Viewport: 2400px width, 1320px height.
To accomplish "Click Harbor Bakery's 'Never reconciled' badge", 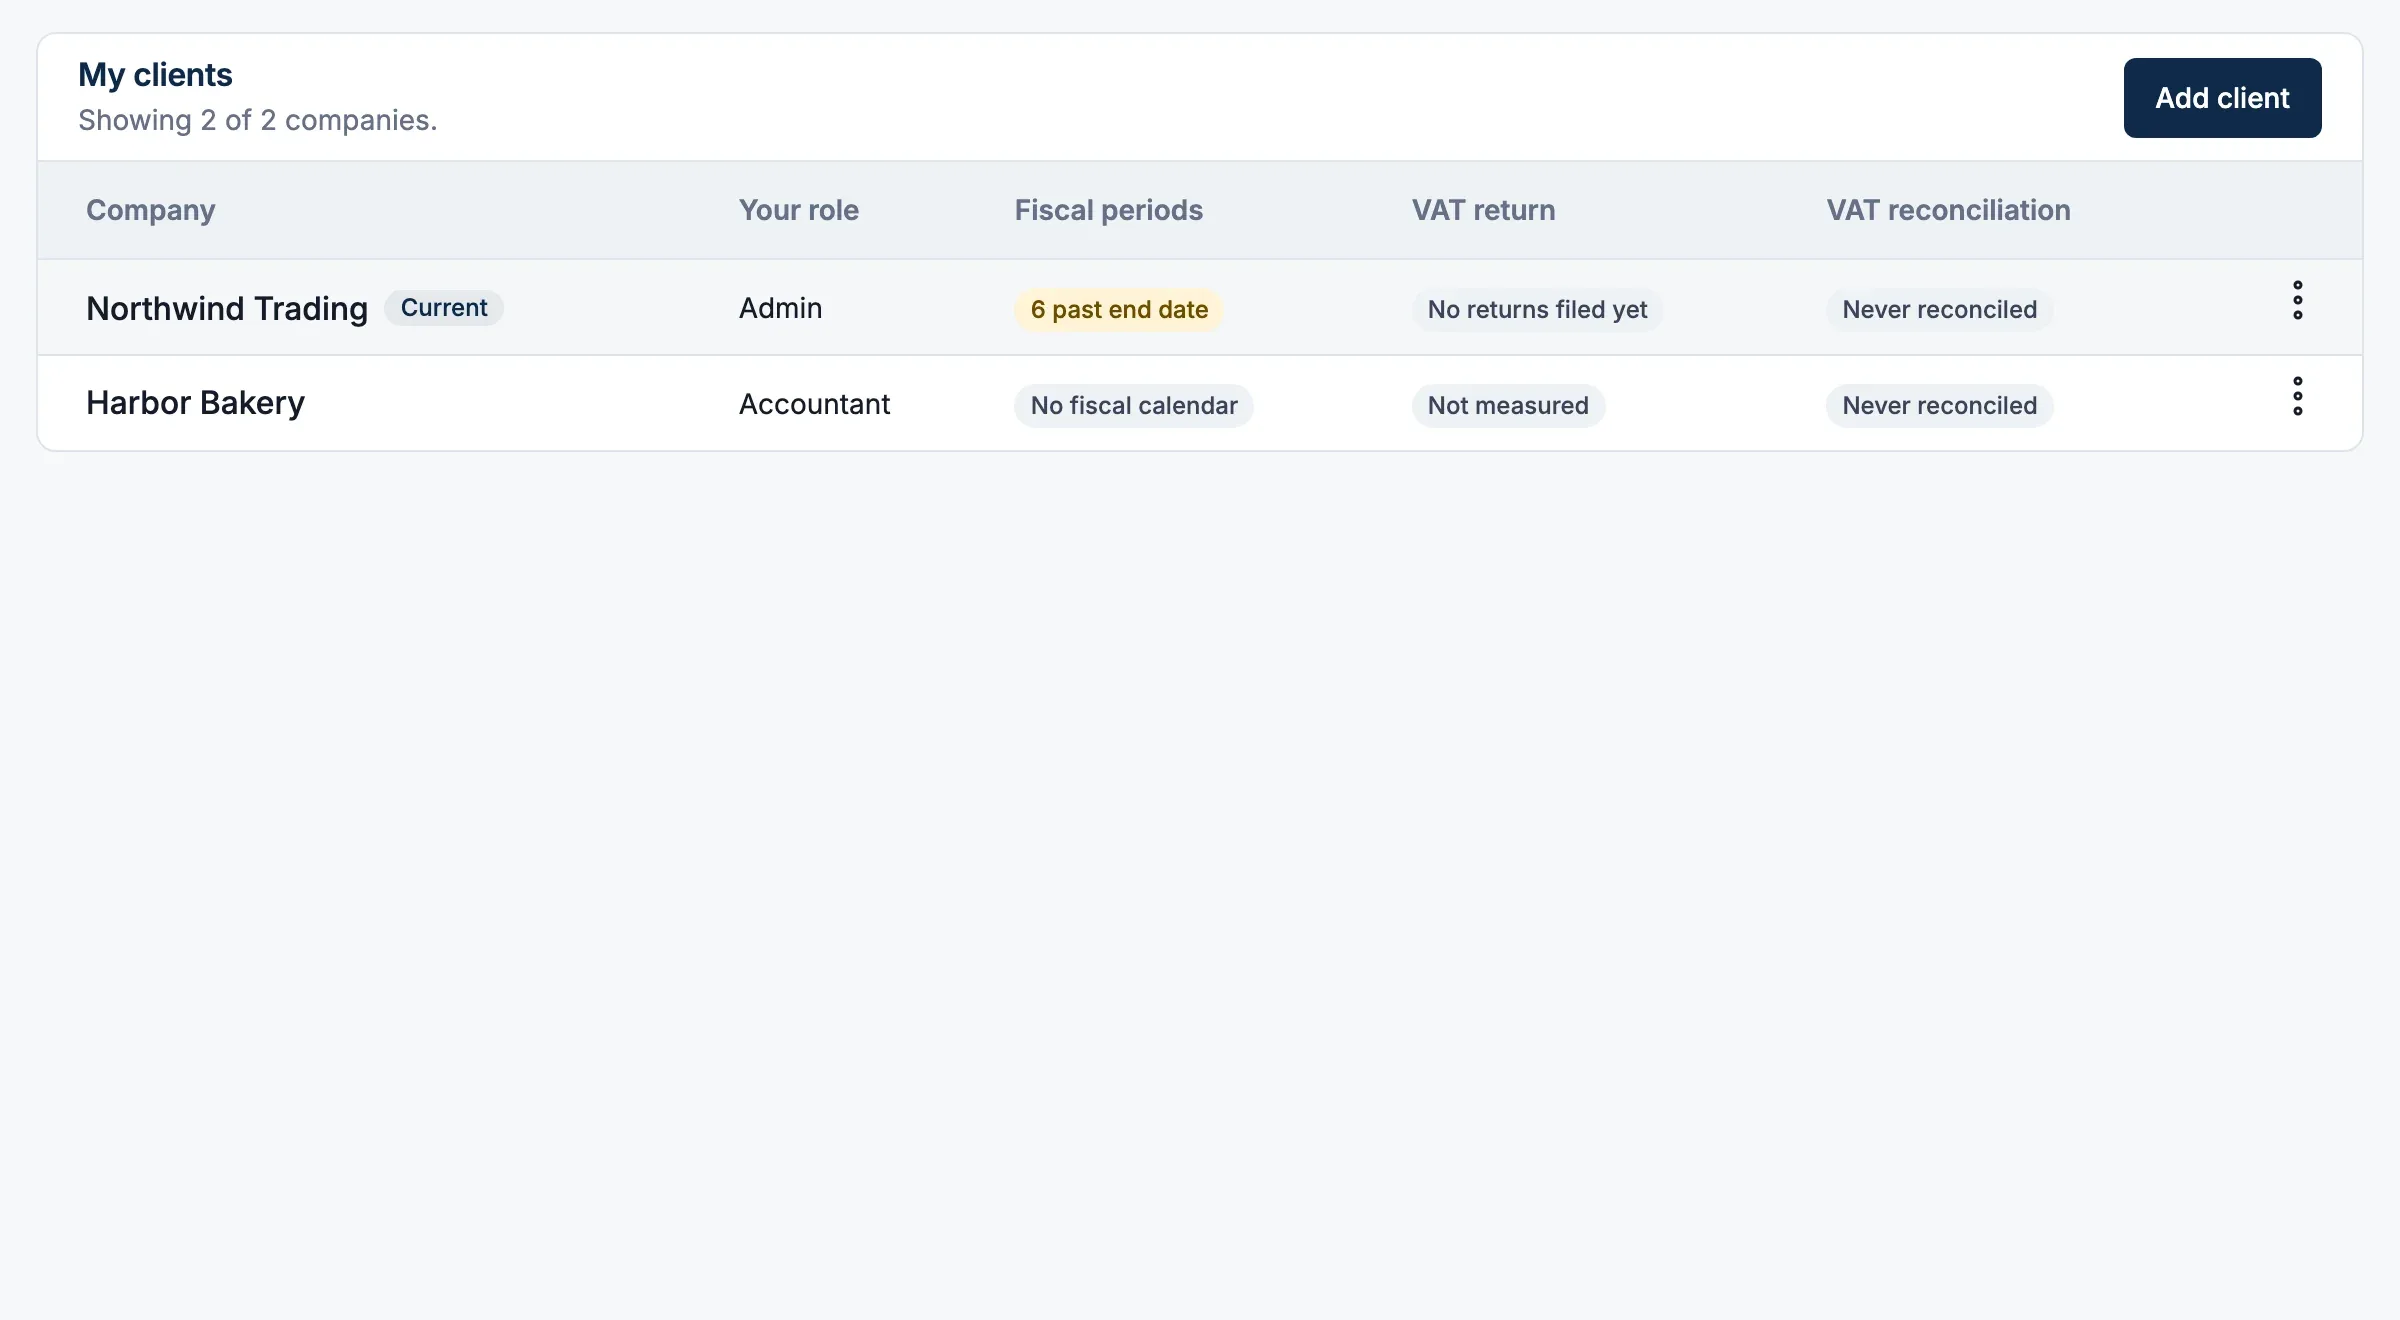I will (1939, 406).
